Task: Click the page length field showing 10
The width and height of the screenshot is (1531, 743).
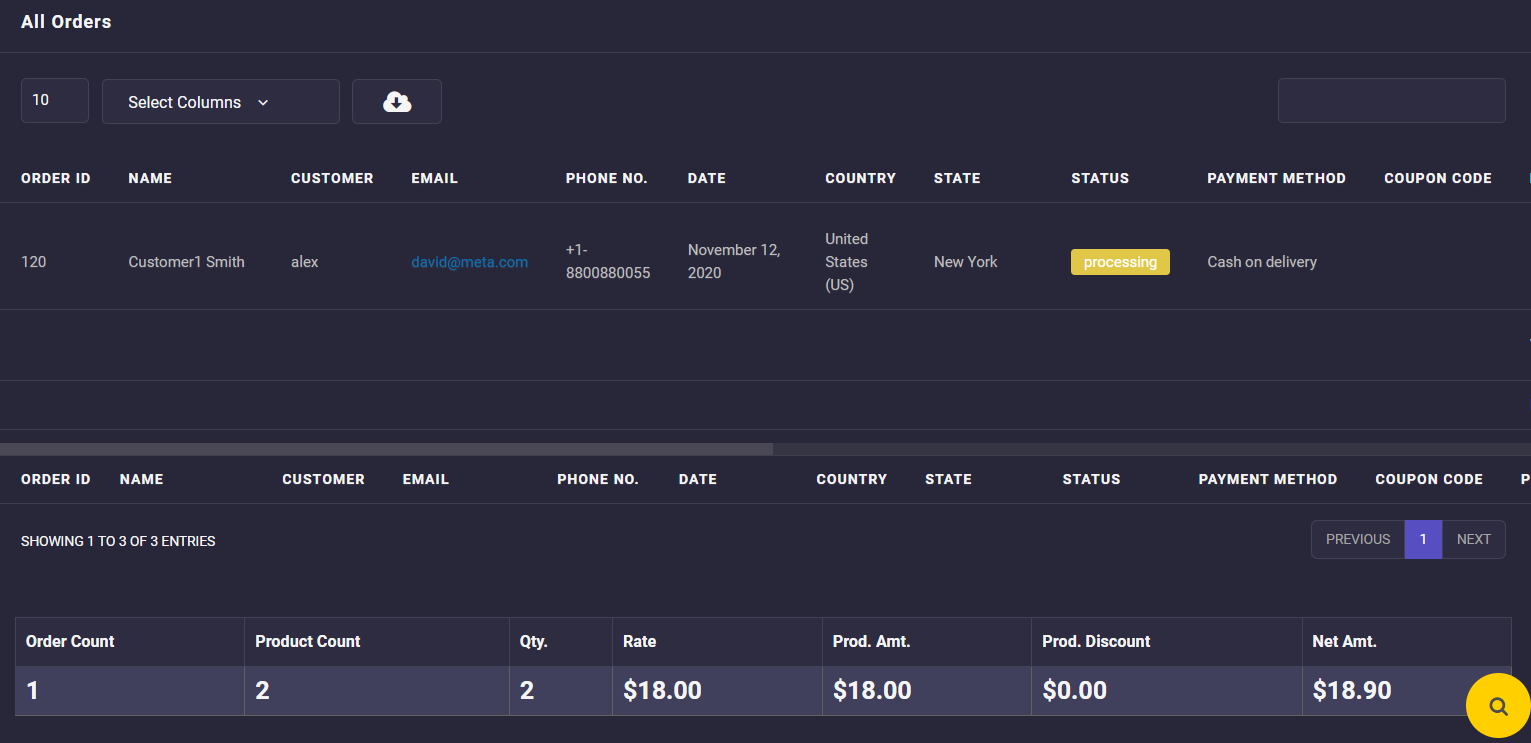Action: point(55,101)
